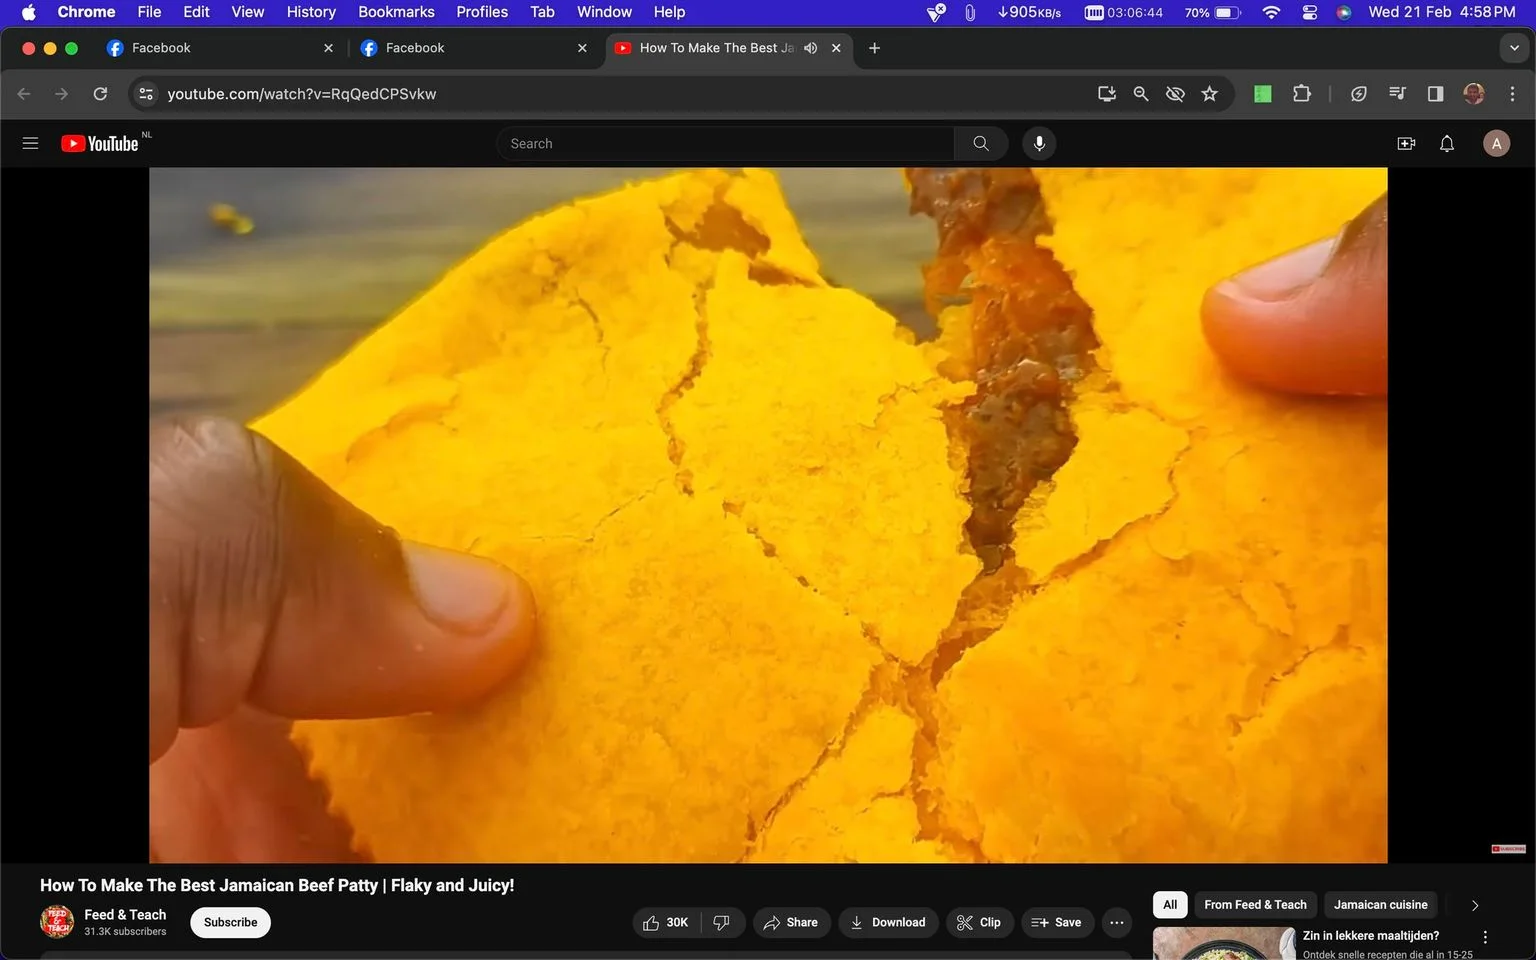Screen dimensions: 1536x960
Task: Dislike the video with thumbs down
Action: (722, 922)
